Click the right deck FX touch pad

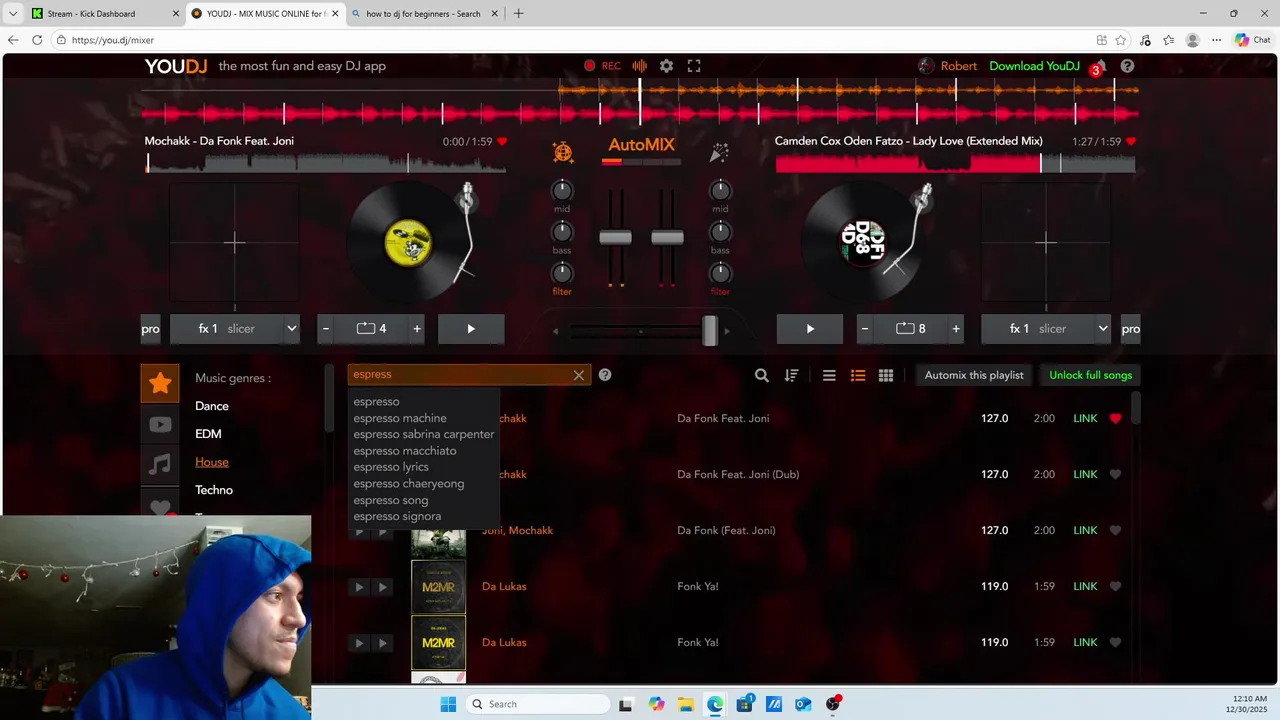[1046, 242]
